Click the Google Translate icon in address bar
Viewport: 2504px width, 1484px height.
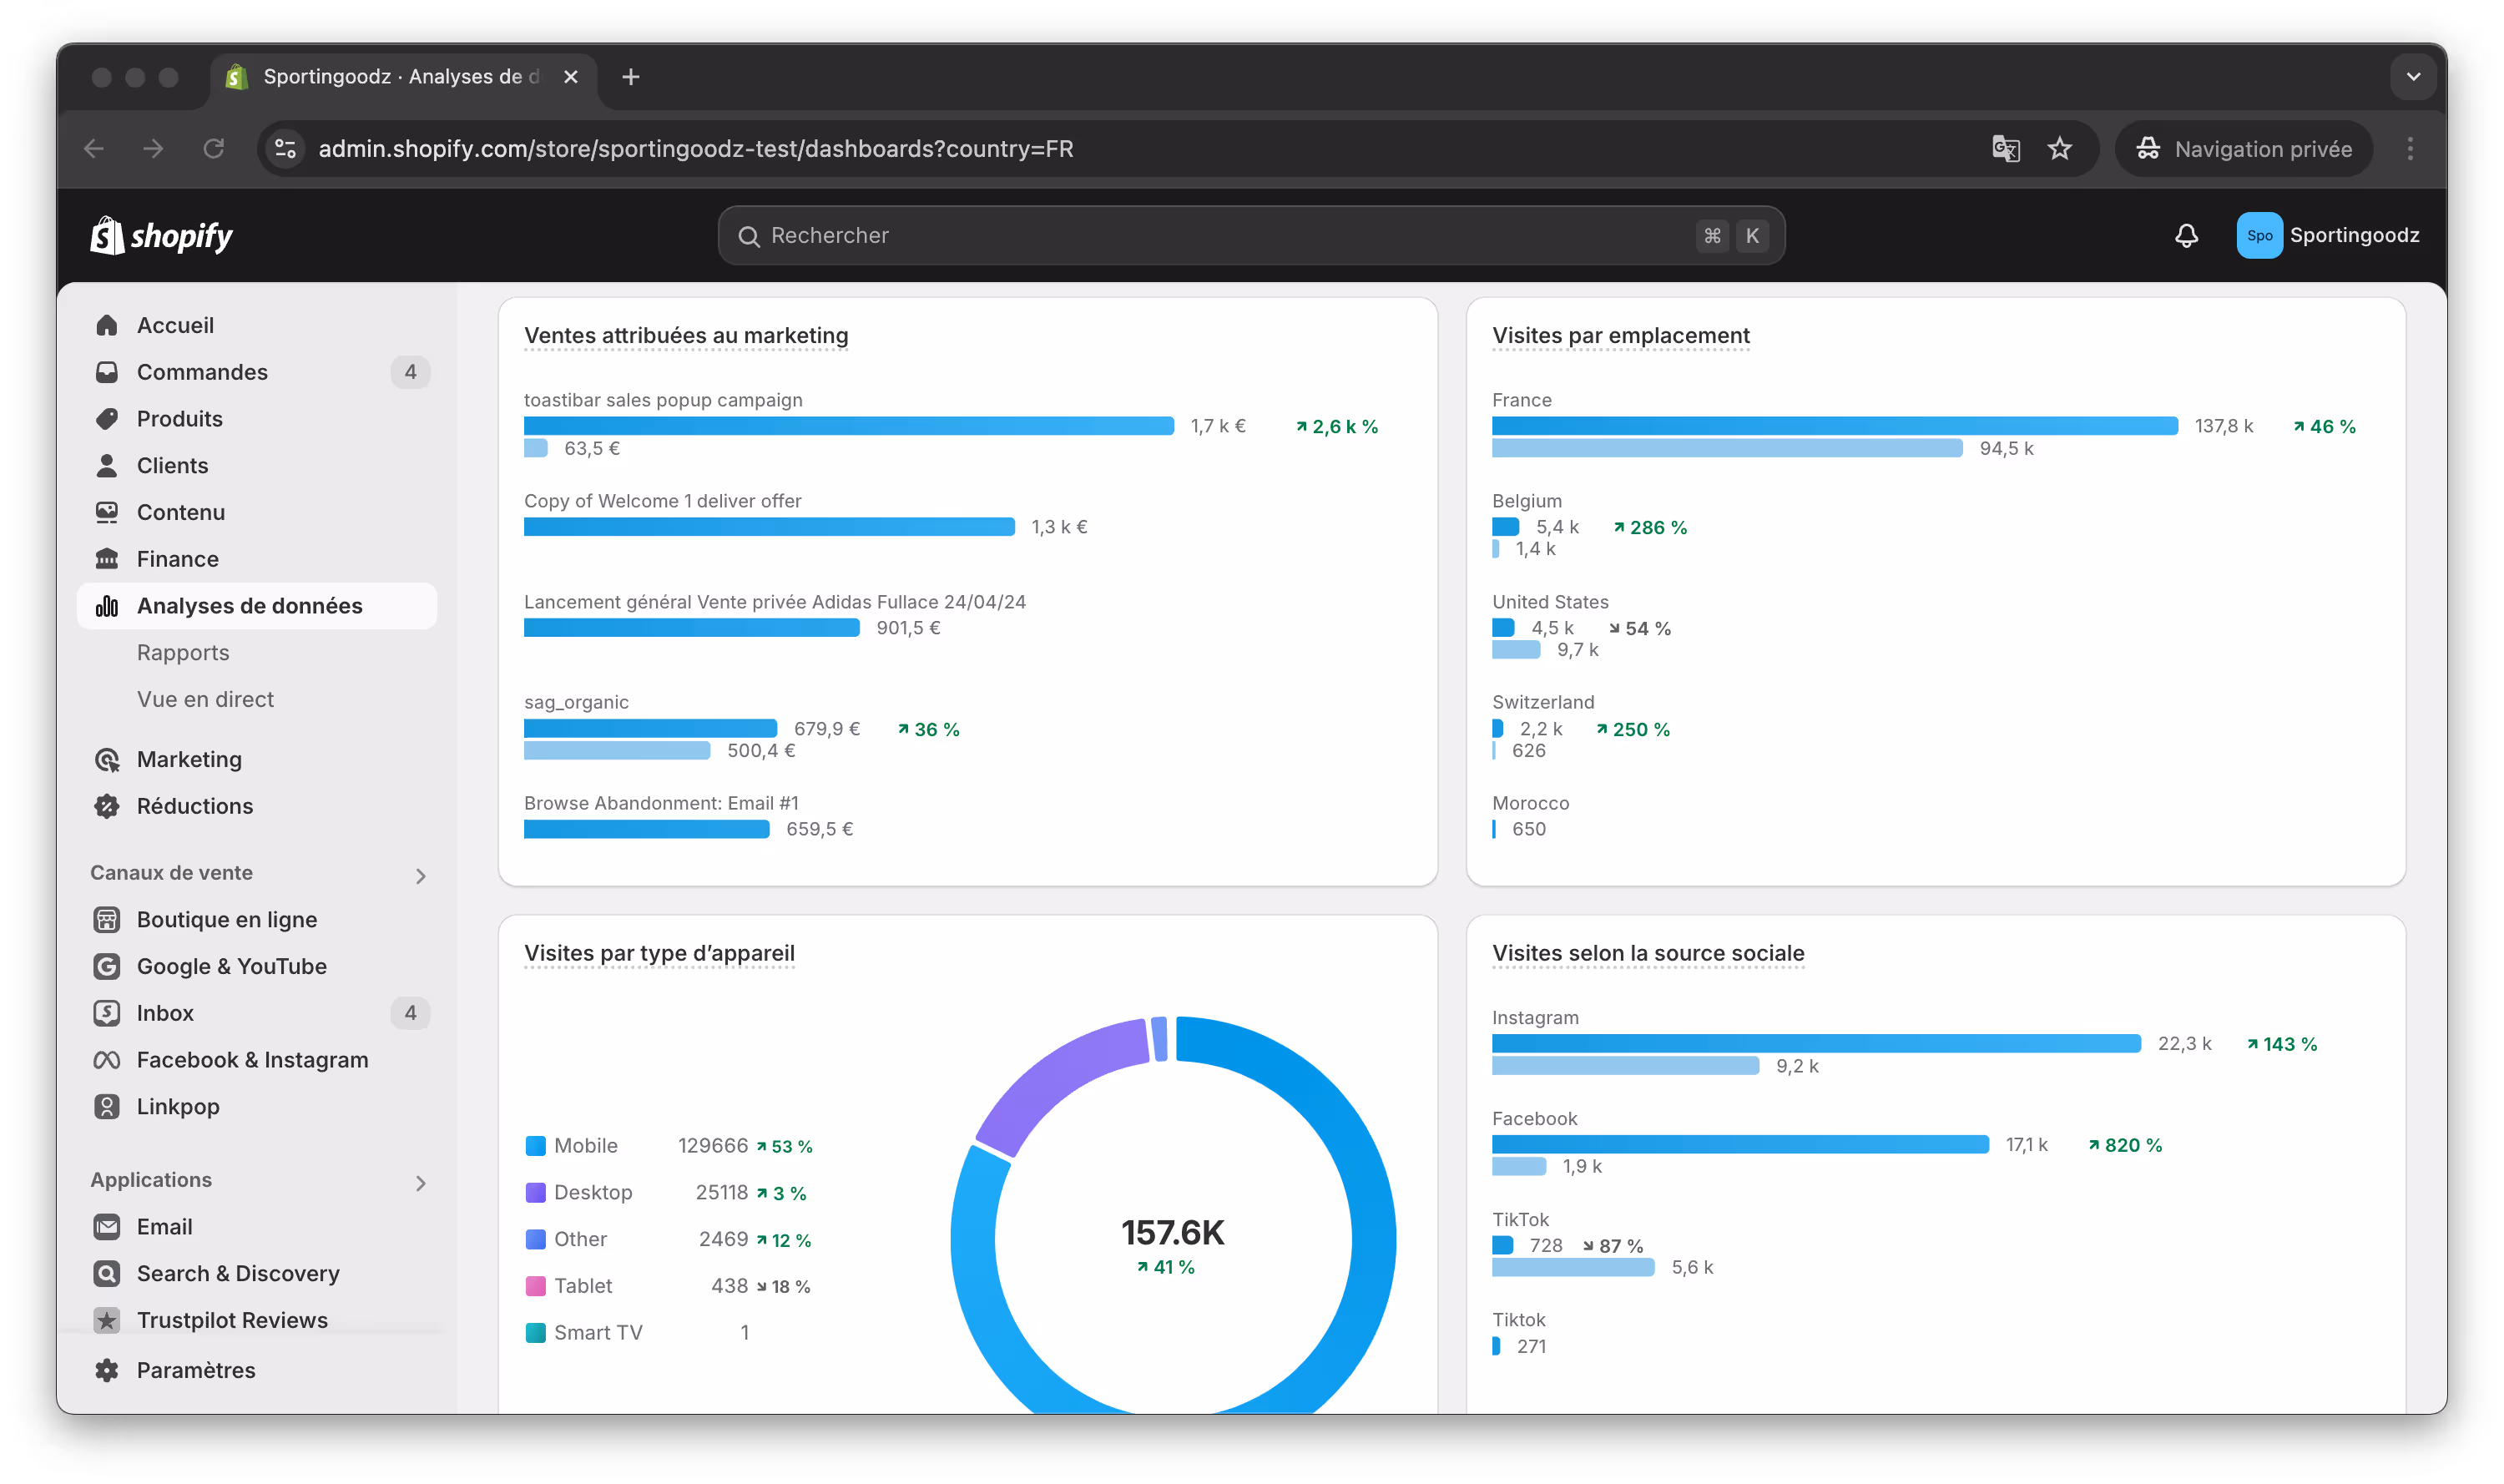[x=2005, y=149]
